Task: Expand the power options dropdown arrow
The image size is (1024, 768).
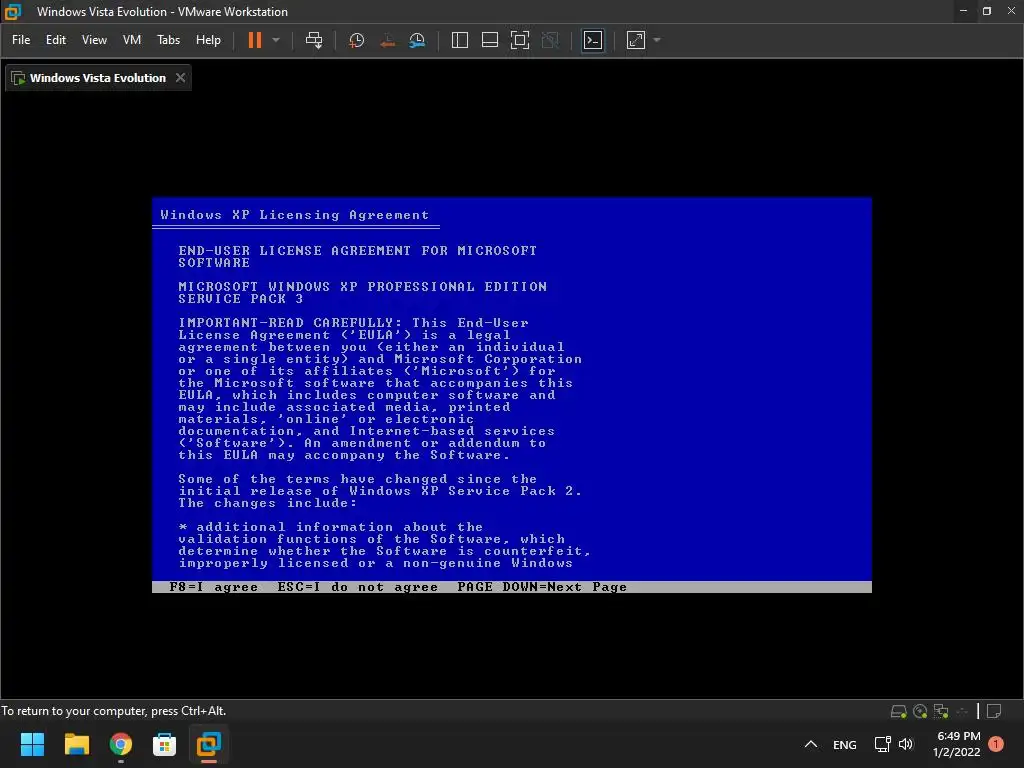Action: 276,40
